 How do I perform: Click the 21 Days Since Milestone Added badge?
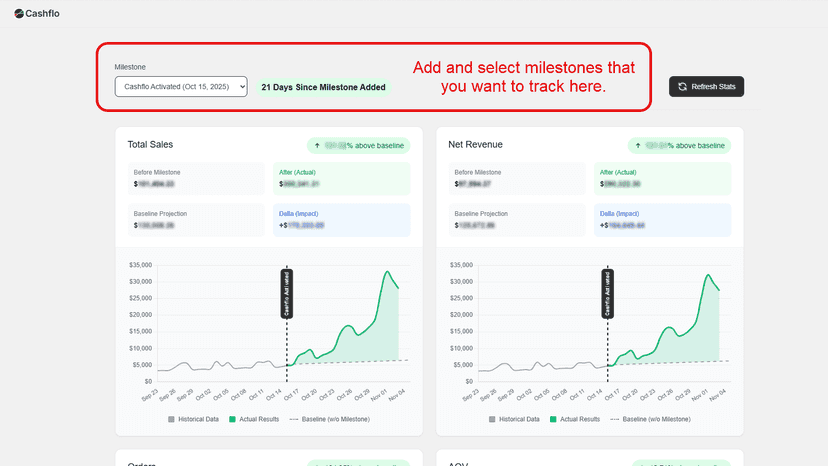(x=323, y=87)
